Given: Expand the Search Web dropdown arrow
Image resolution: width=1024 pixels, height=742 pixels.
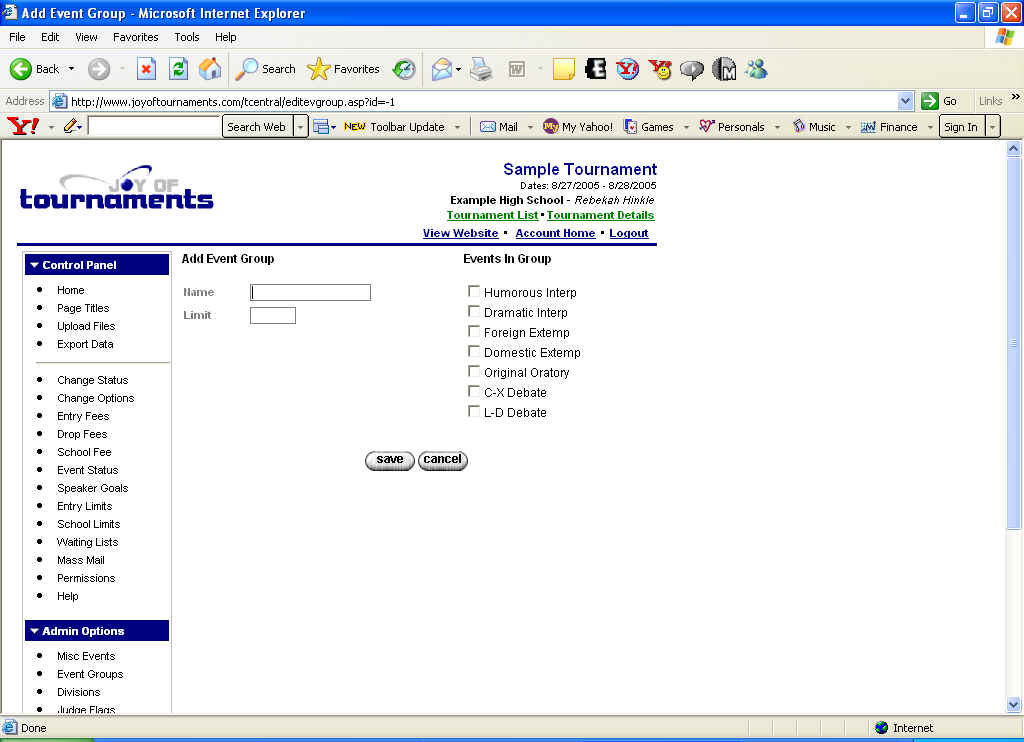Looking at the screenshot, I should pos(300,127).
